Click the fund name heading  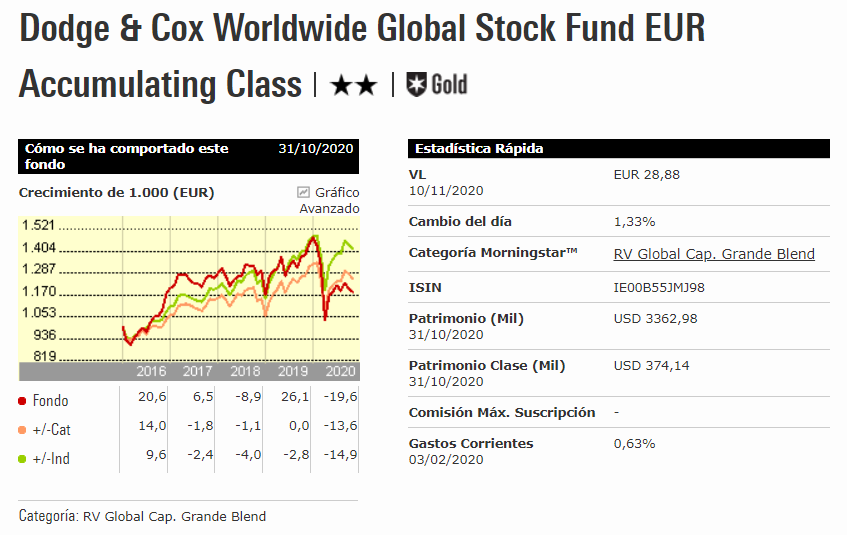point(361,56)
